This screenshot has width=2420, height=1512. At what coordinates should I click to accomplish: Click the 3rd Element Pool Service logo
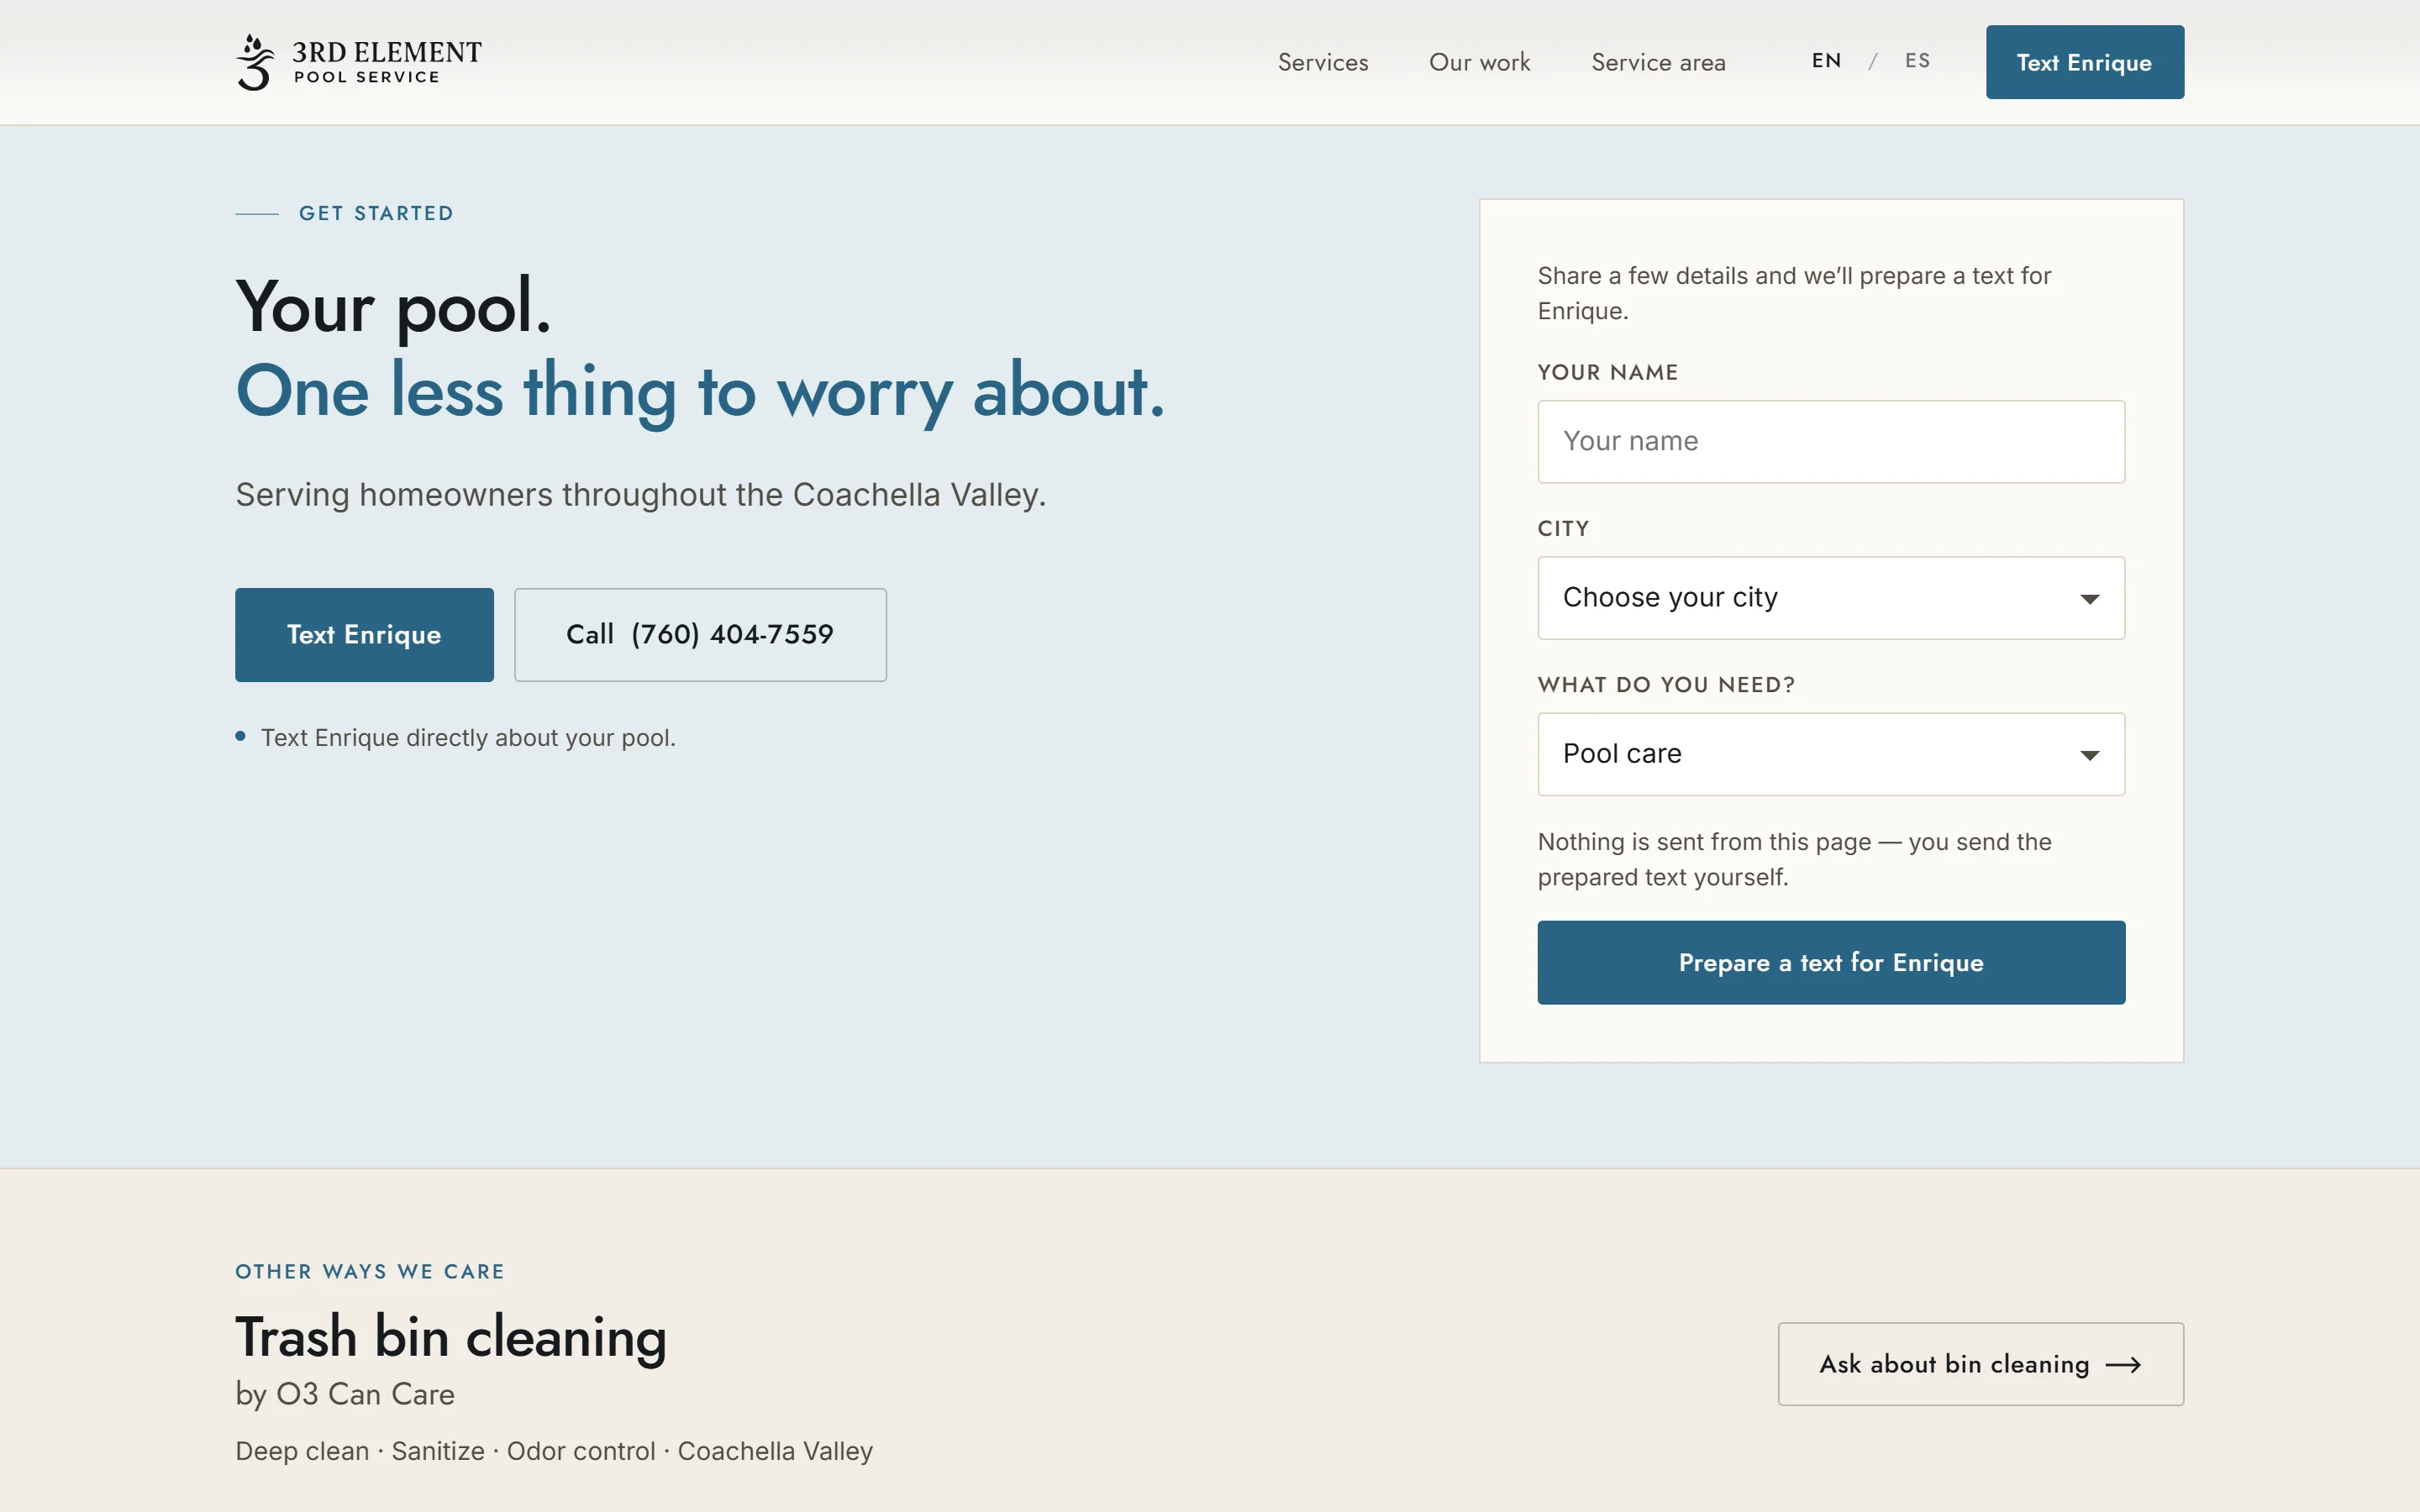click(x=358, y=62)
